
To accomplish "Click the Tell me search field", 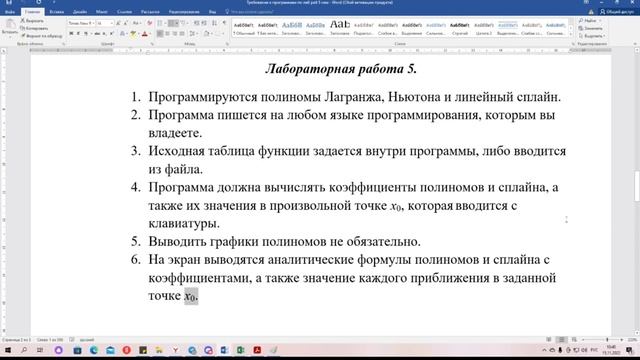I will (x=250, y=12).
